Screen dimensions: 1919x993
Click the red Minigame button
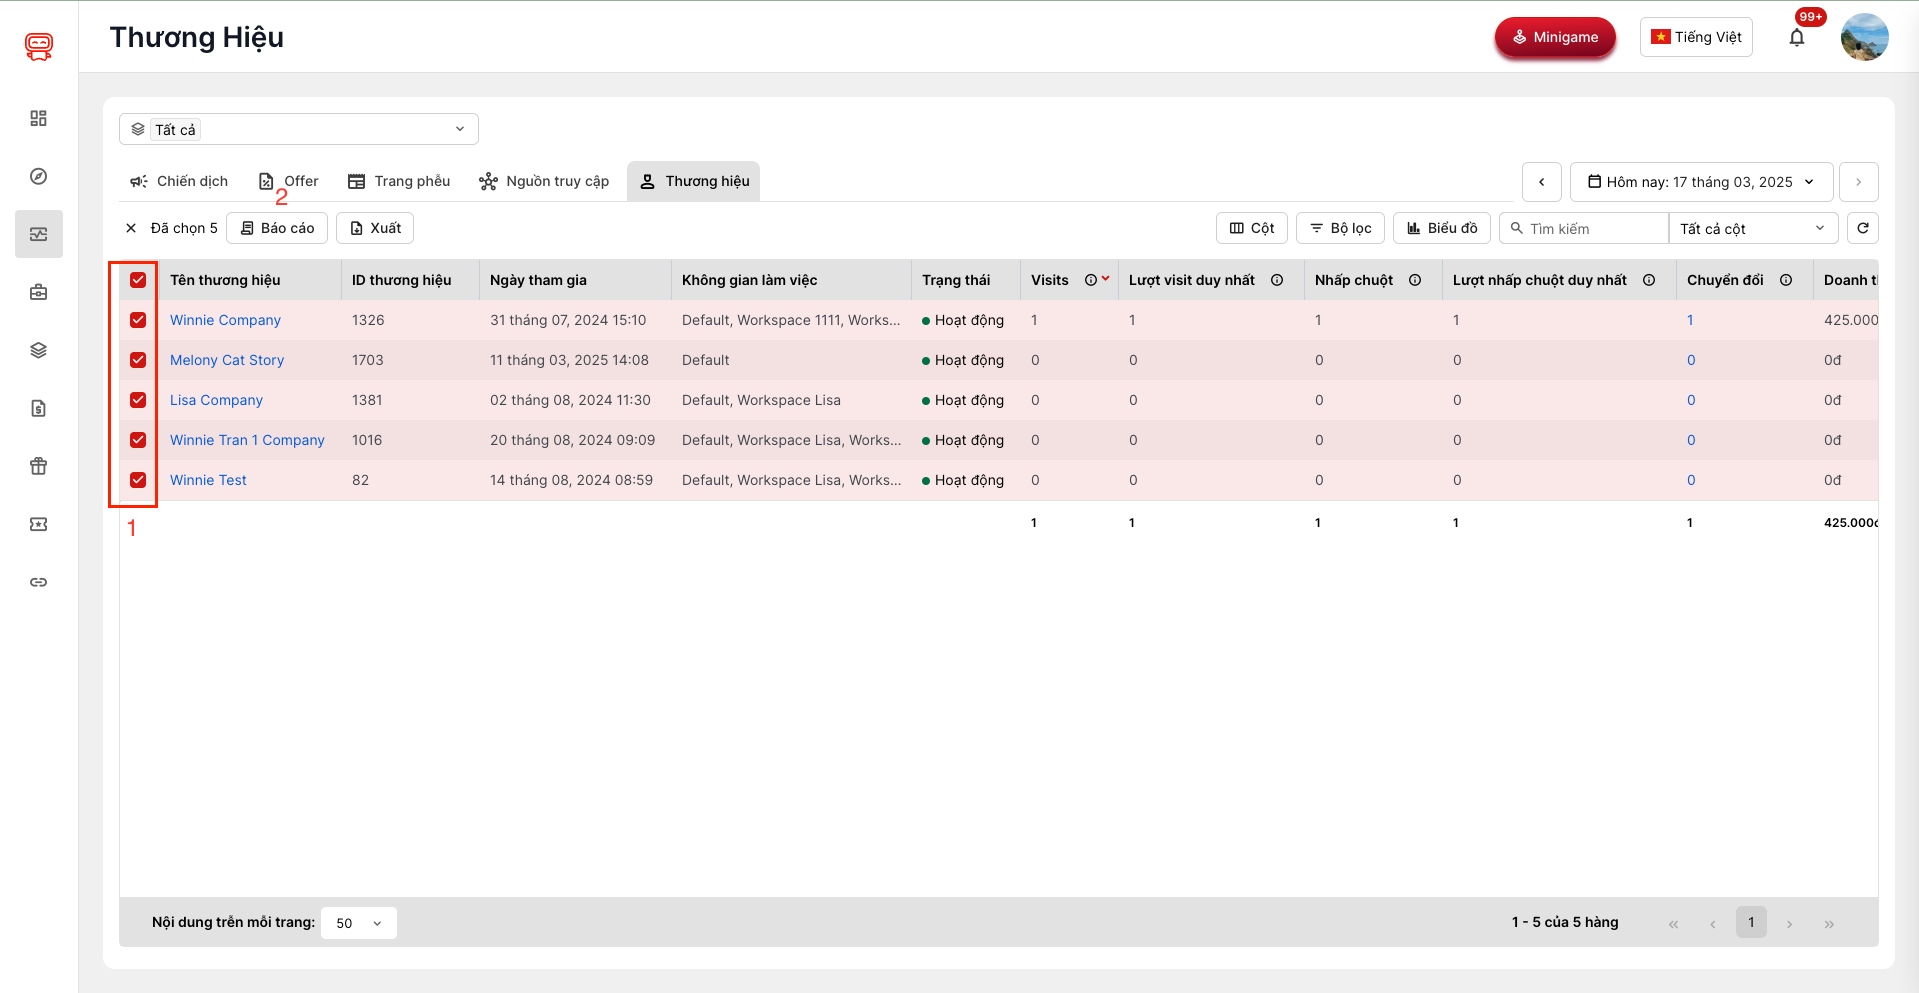click(x=1554, y=38)
